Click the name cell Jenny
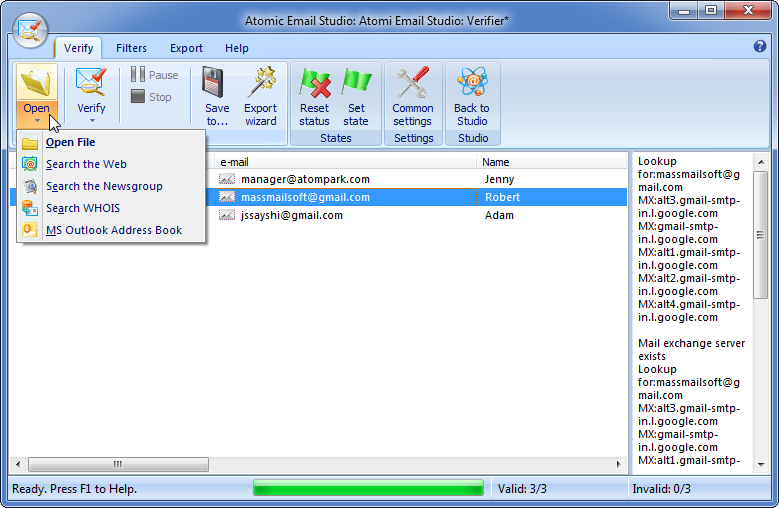 499,179
